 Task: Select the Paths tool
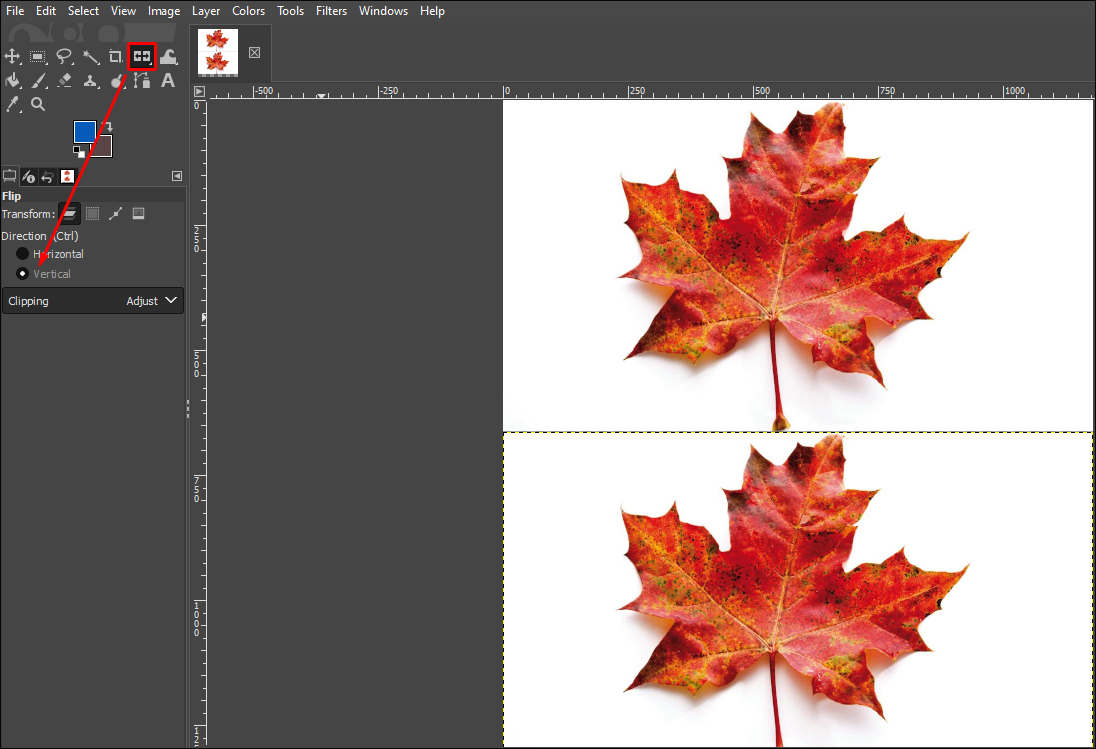tap(142, 80)
